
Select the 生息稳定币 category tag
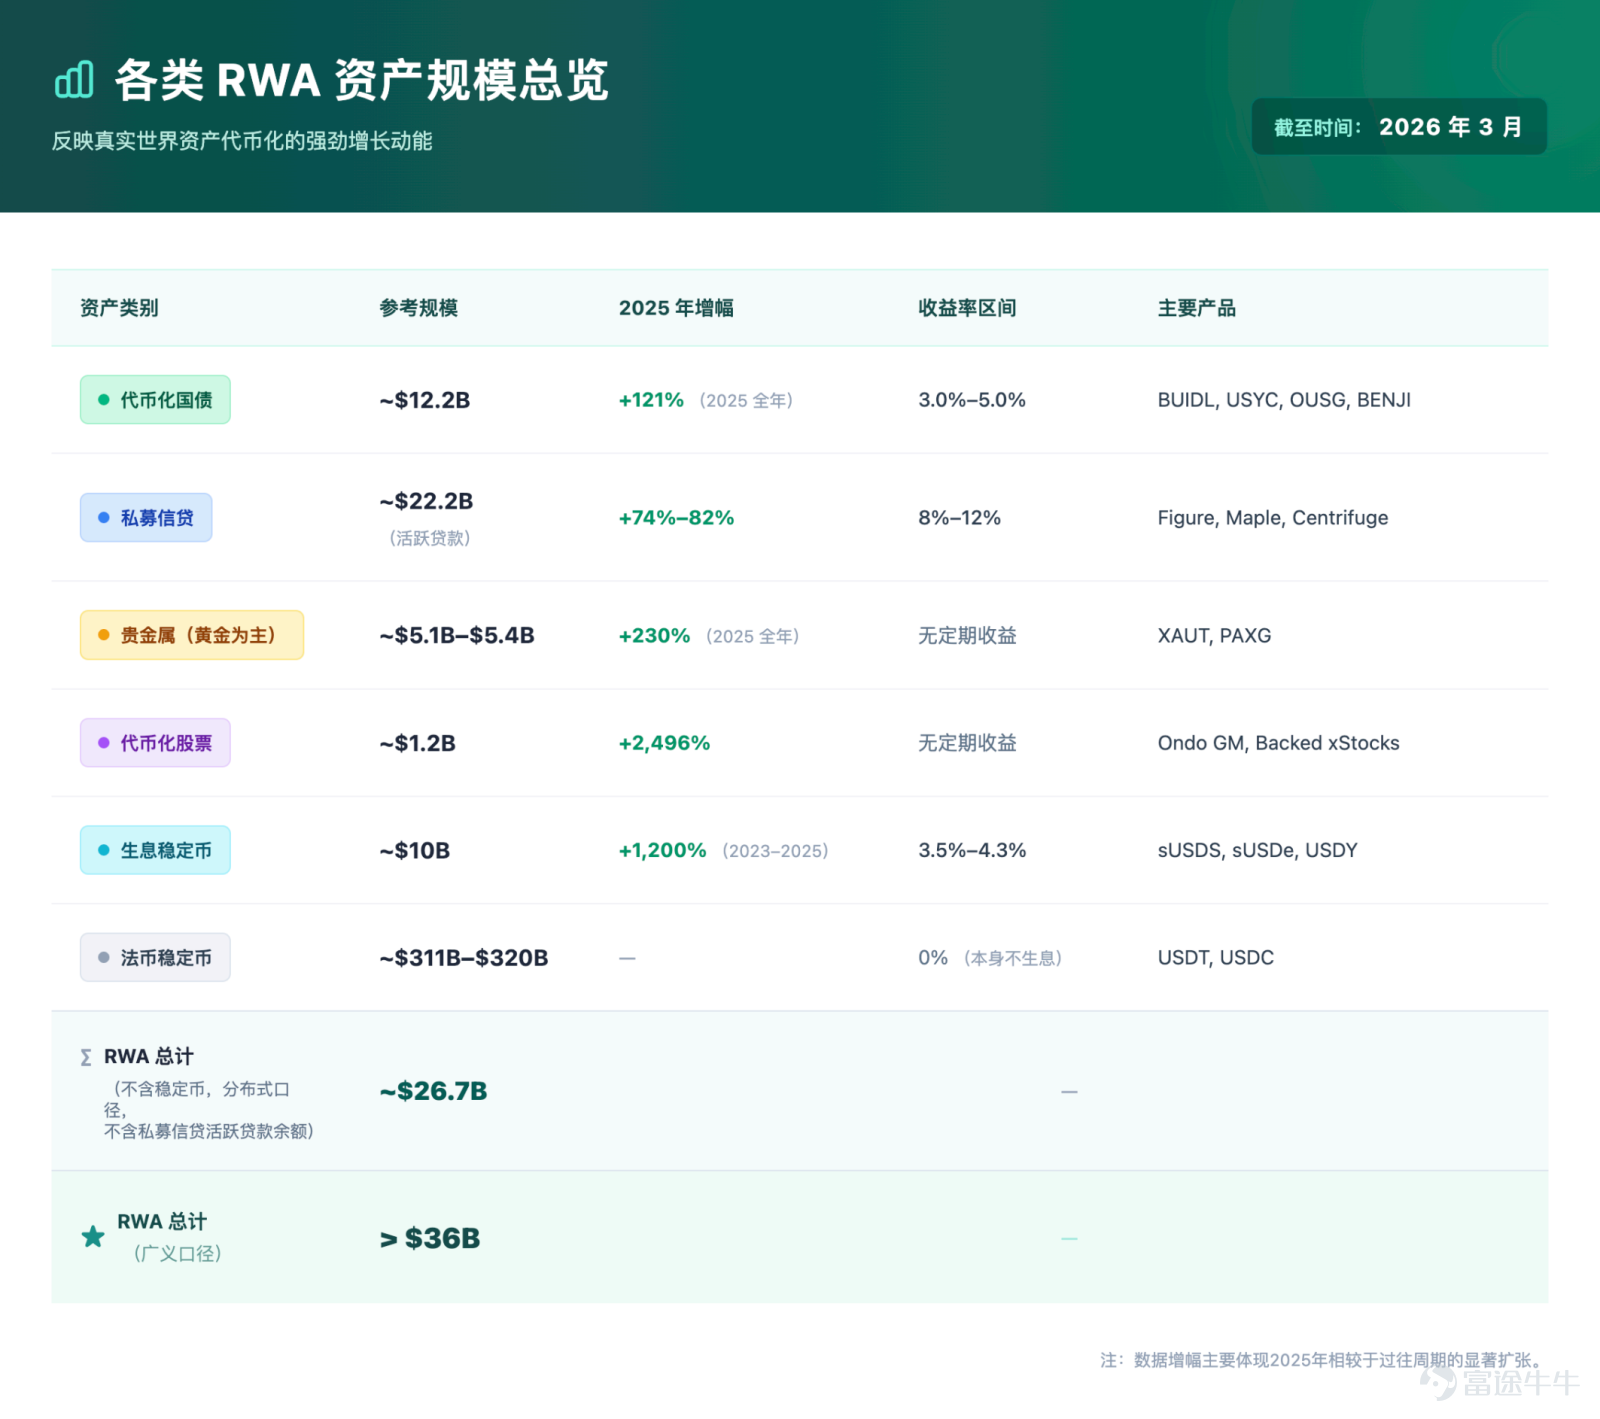tap(155, 850)
